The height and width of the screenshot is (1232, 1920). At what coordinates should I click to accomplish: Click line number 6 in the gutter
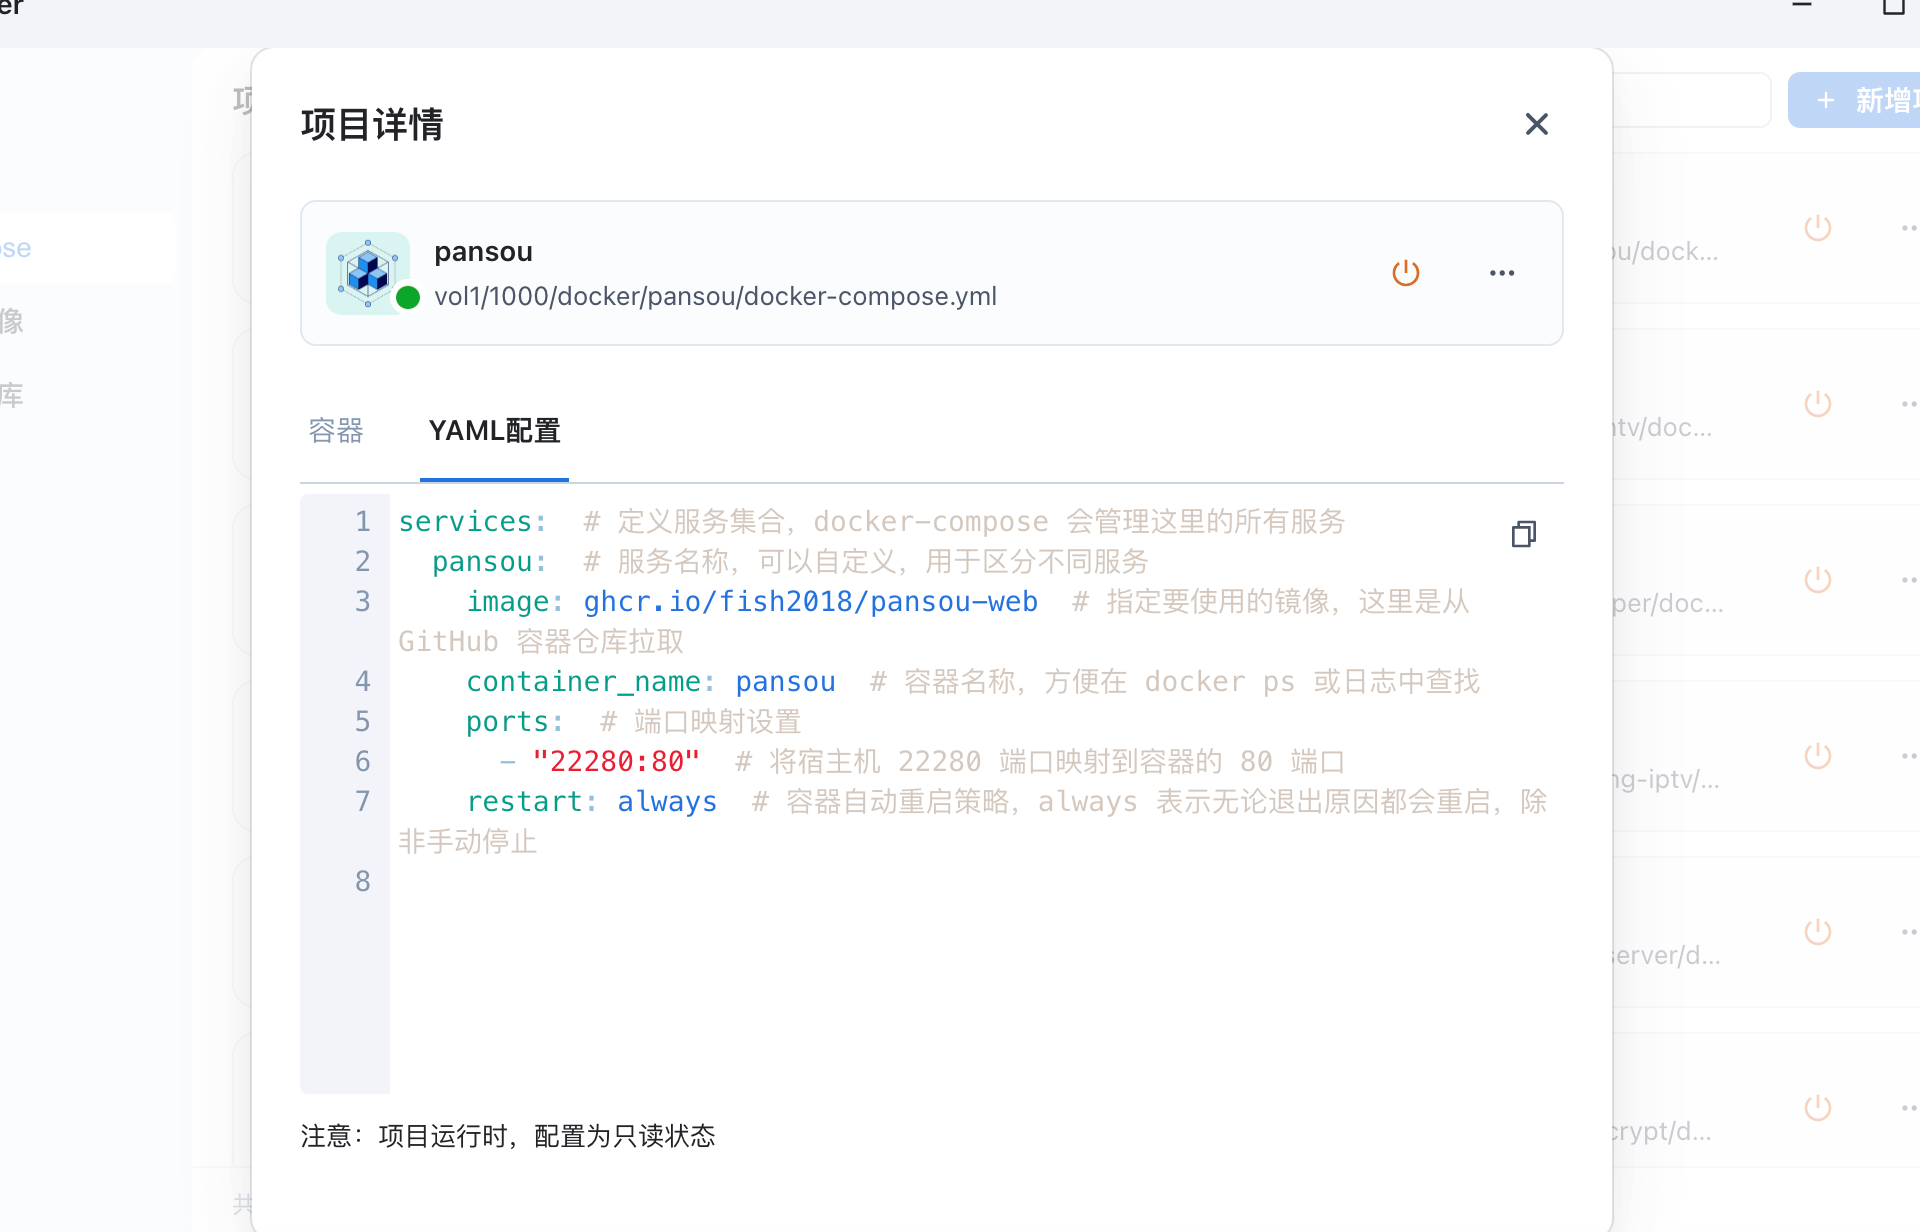point(362,762)
